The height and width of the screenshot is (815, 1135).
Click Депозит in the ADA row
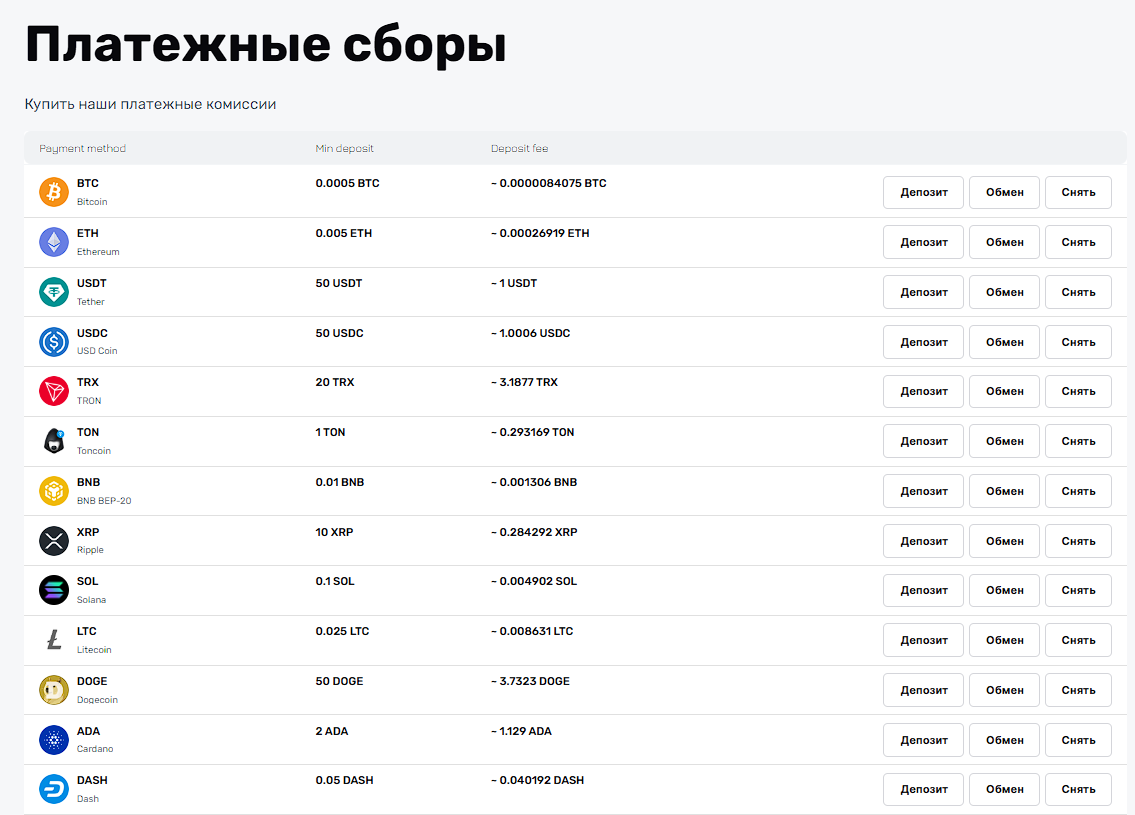pyautogui.click(x=924, y=740)
